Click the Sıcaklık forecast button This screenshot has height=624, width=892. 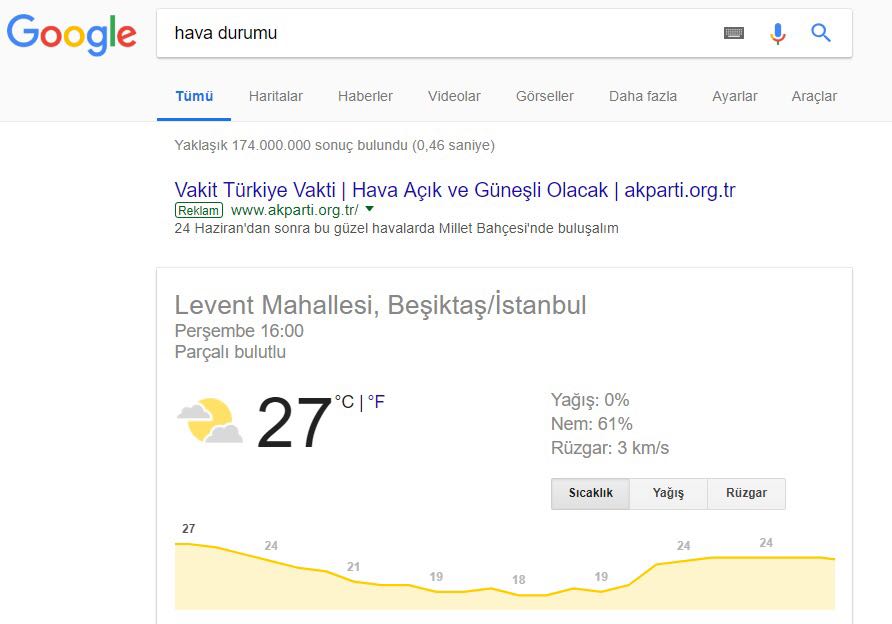[x=589, y=493]
